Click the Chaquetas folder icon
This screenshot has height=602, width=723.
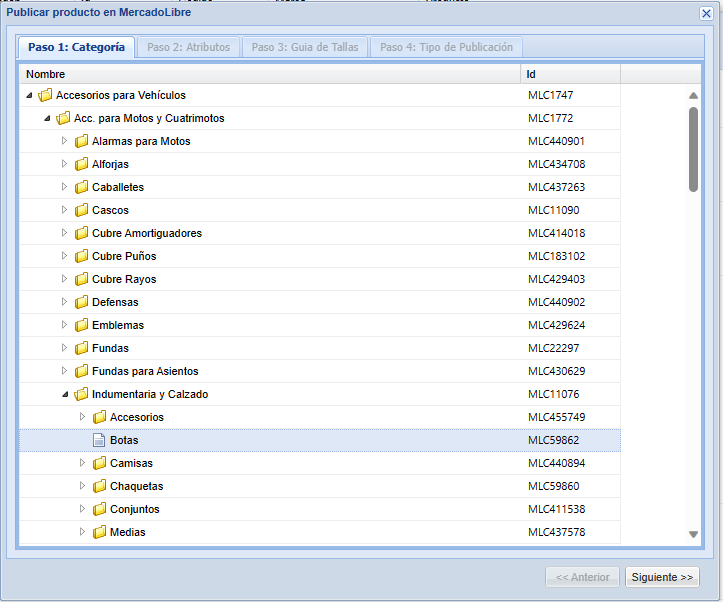tap(99, 486)
